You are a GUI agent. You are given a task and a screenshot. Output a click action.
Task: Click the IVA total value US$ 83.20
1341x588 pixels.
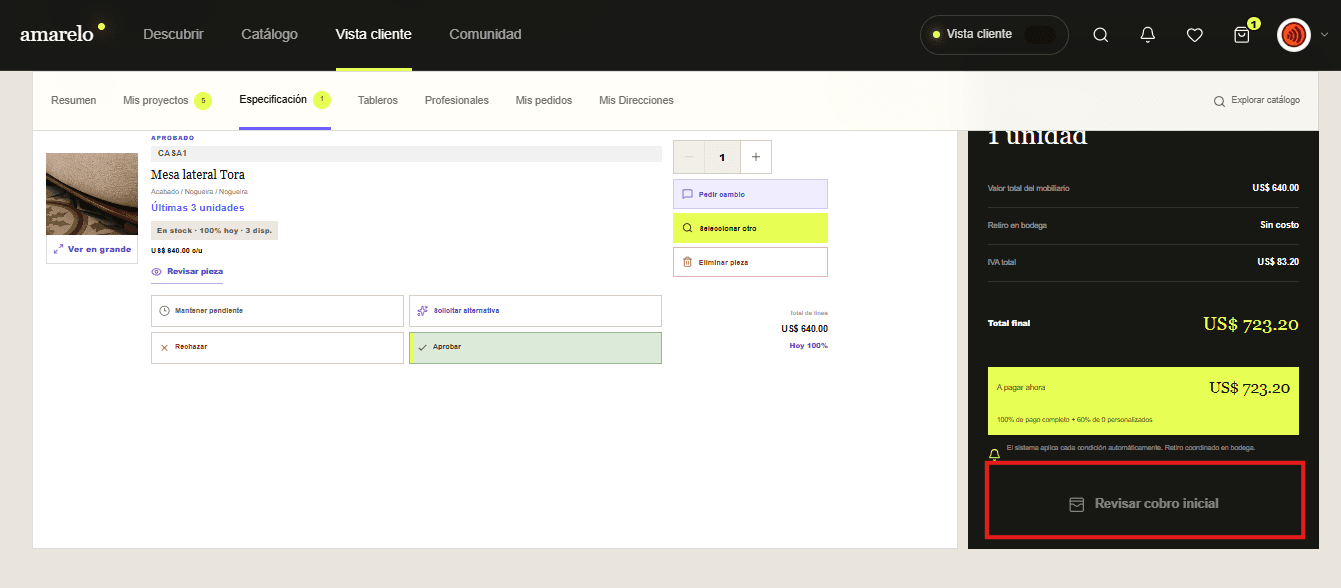(1278, 262)
